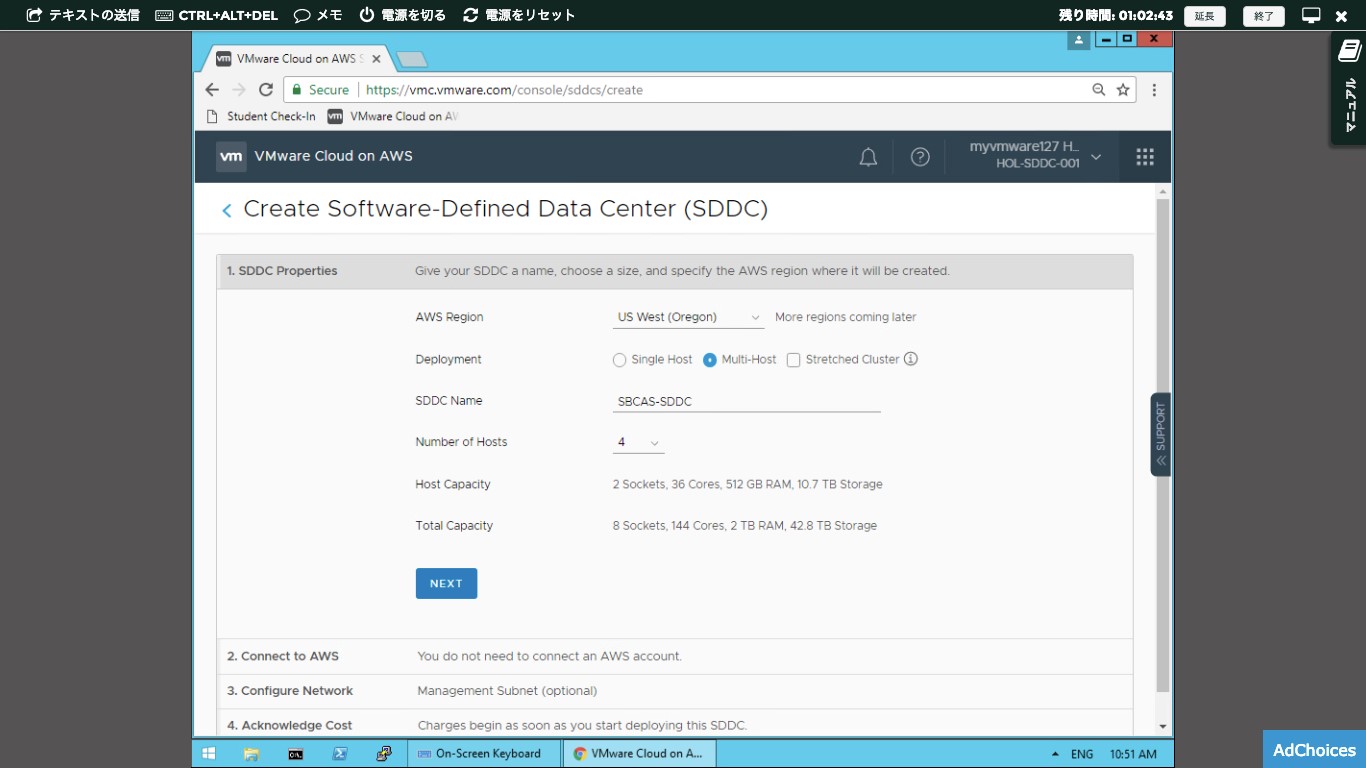1366x768 pixels.
Task: Click the help question mark icon
Action: [x=920, y=157]
